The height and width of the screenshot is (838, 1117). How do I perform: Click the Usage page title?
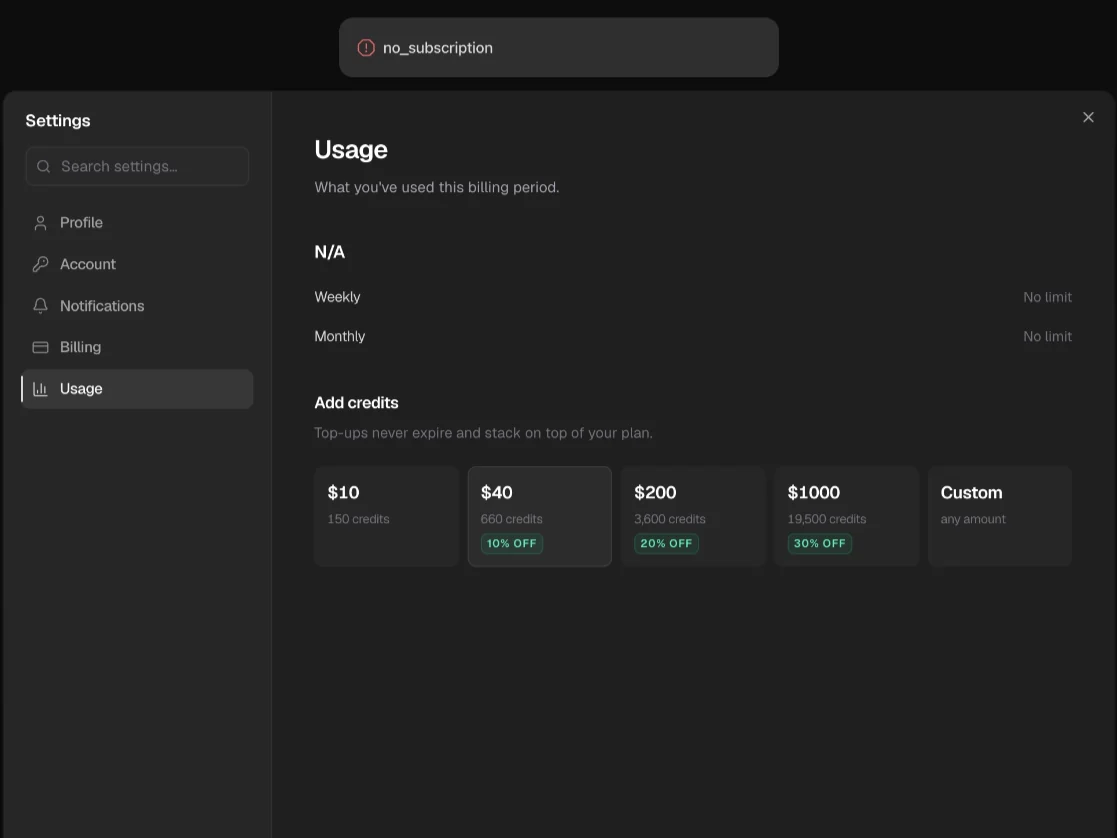[351, 150]
